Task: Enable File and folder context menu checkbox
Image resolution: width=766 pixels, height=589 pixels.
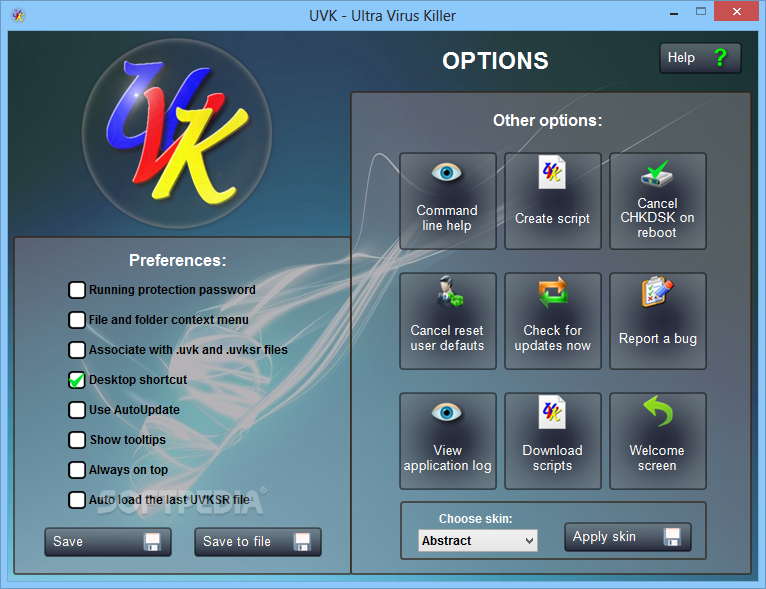Action: (77, 320)
